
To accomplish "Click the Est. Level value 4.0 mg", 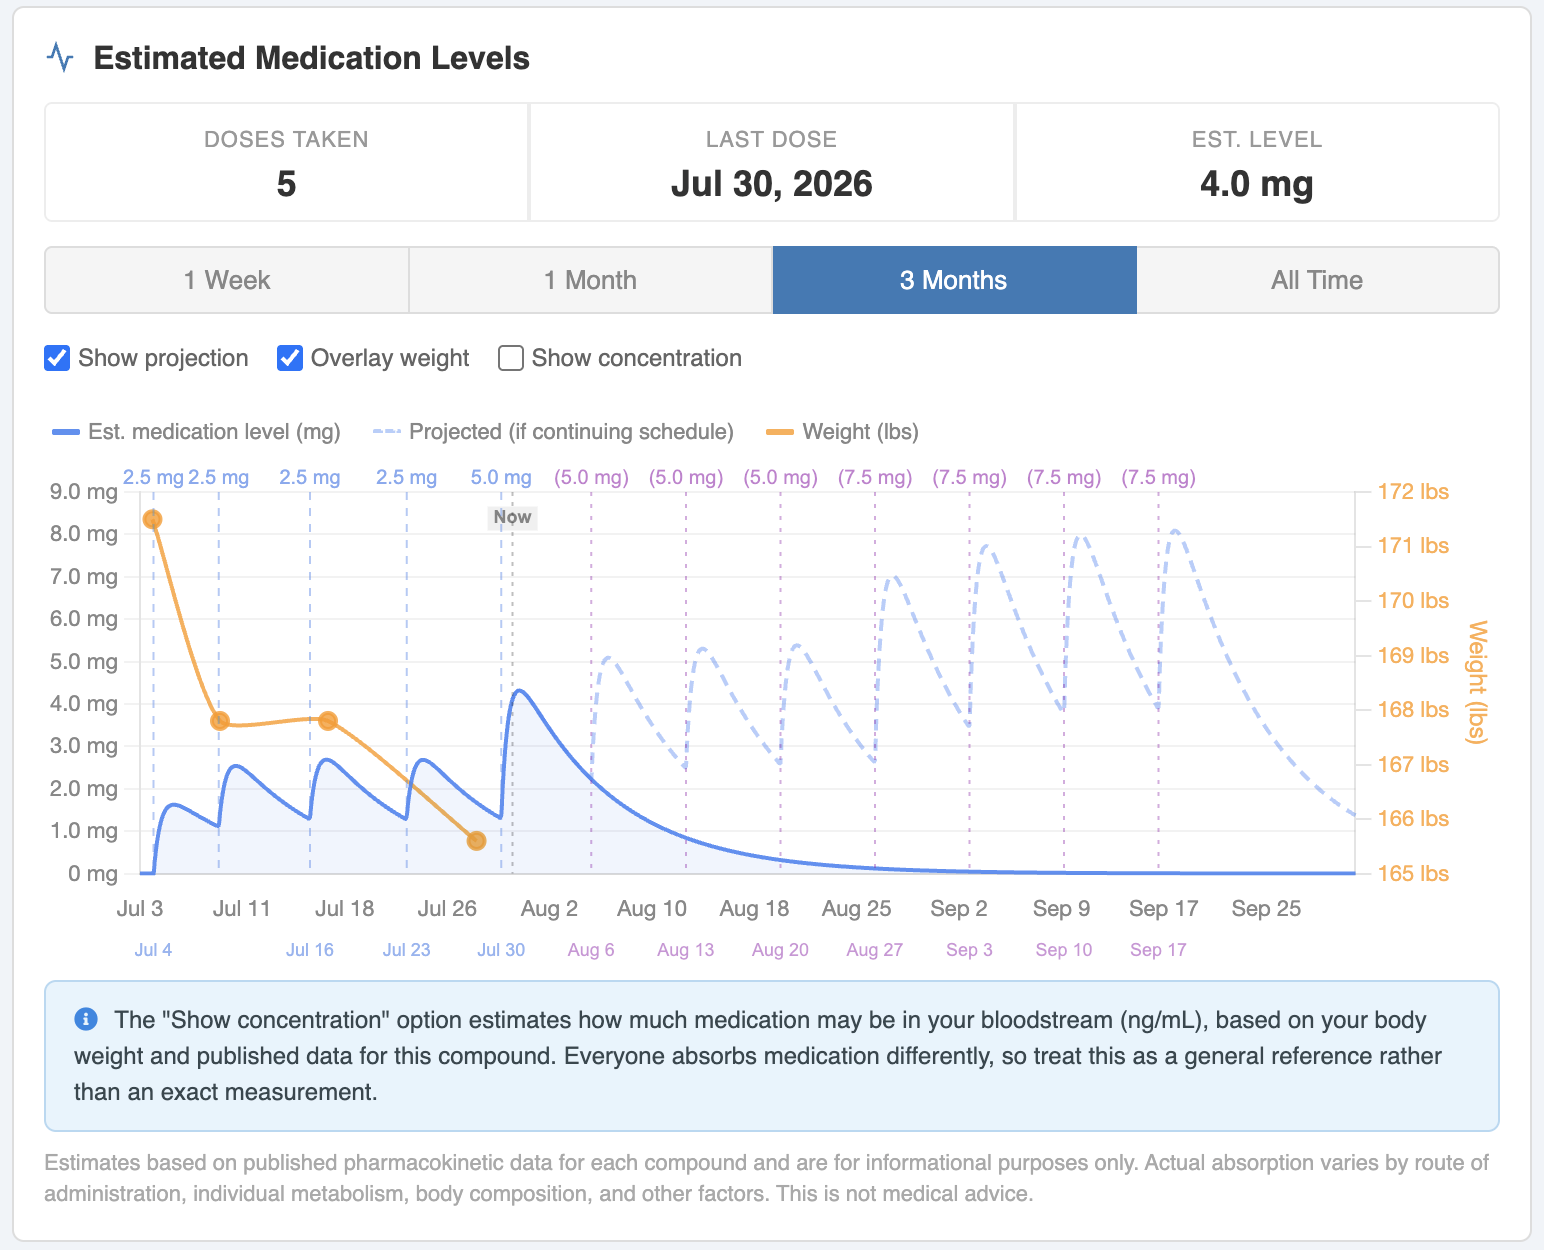I will click(1257, 184).
